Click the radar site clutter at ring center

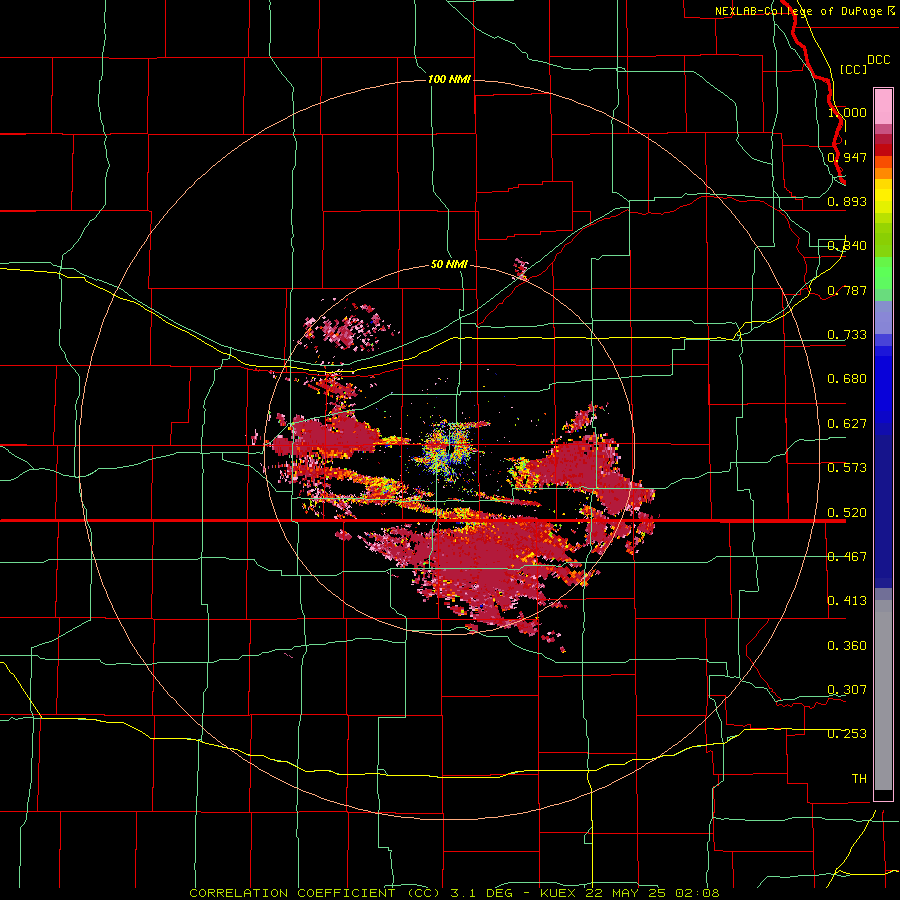pyautogui.click(x=449, y=451)
